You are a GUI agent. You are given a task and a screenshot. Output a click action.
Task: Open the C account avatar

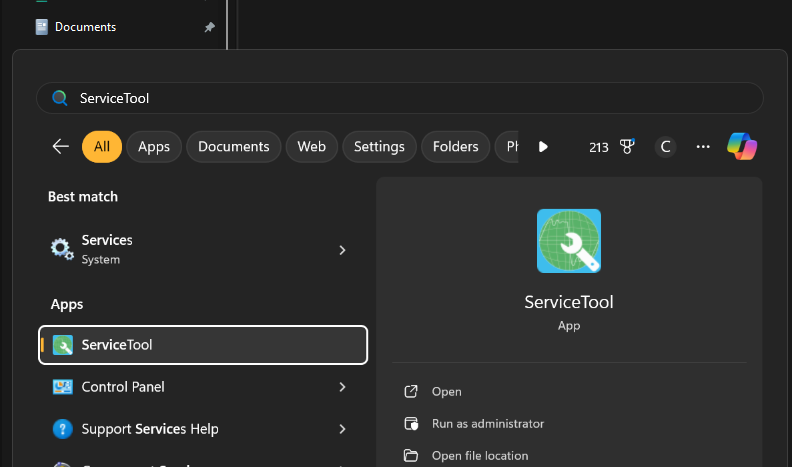665,147
